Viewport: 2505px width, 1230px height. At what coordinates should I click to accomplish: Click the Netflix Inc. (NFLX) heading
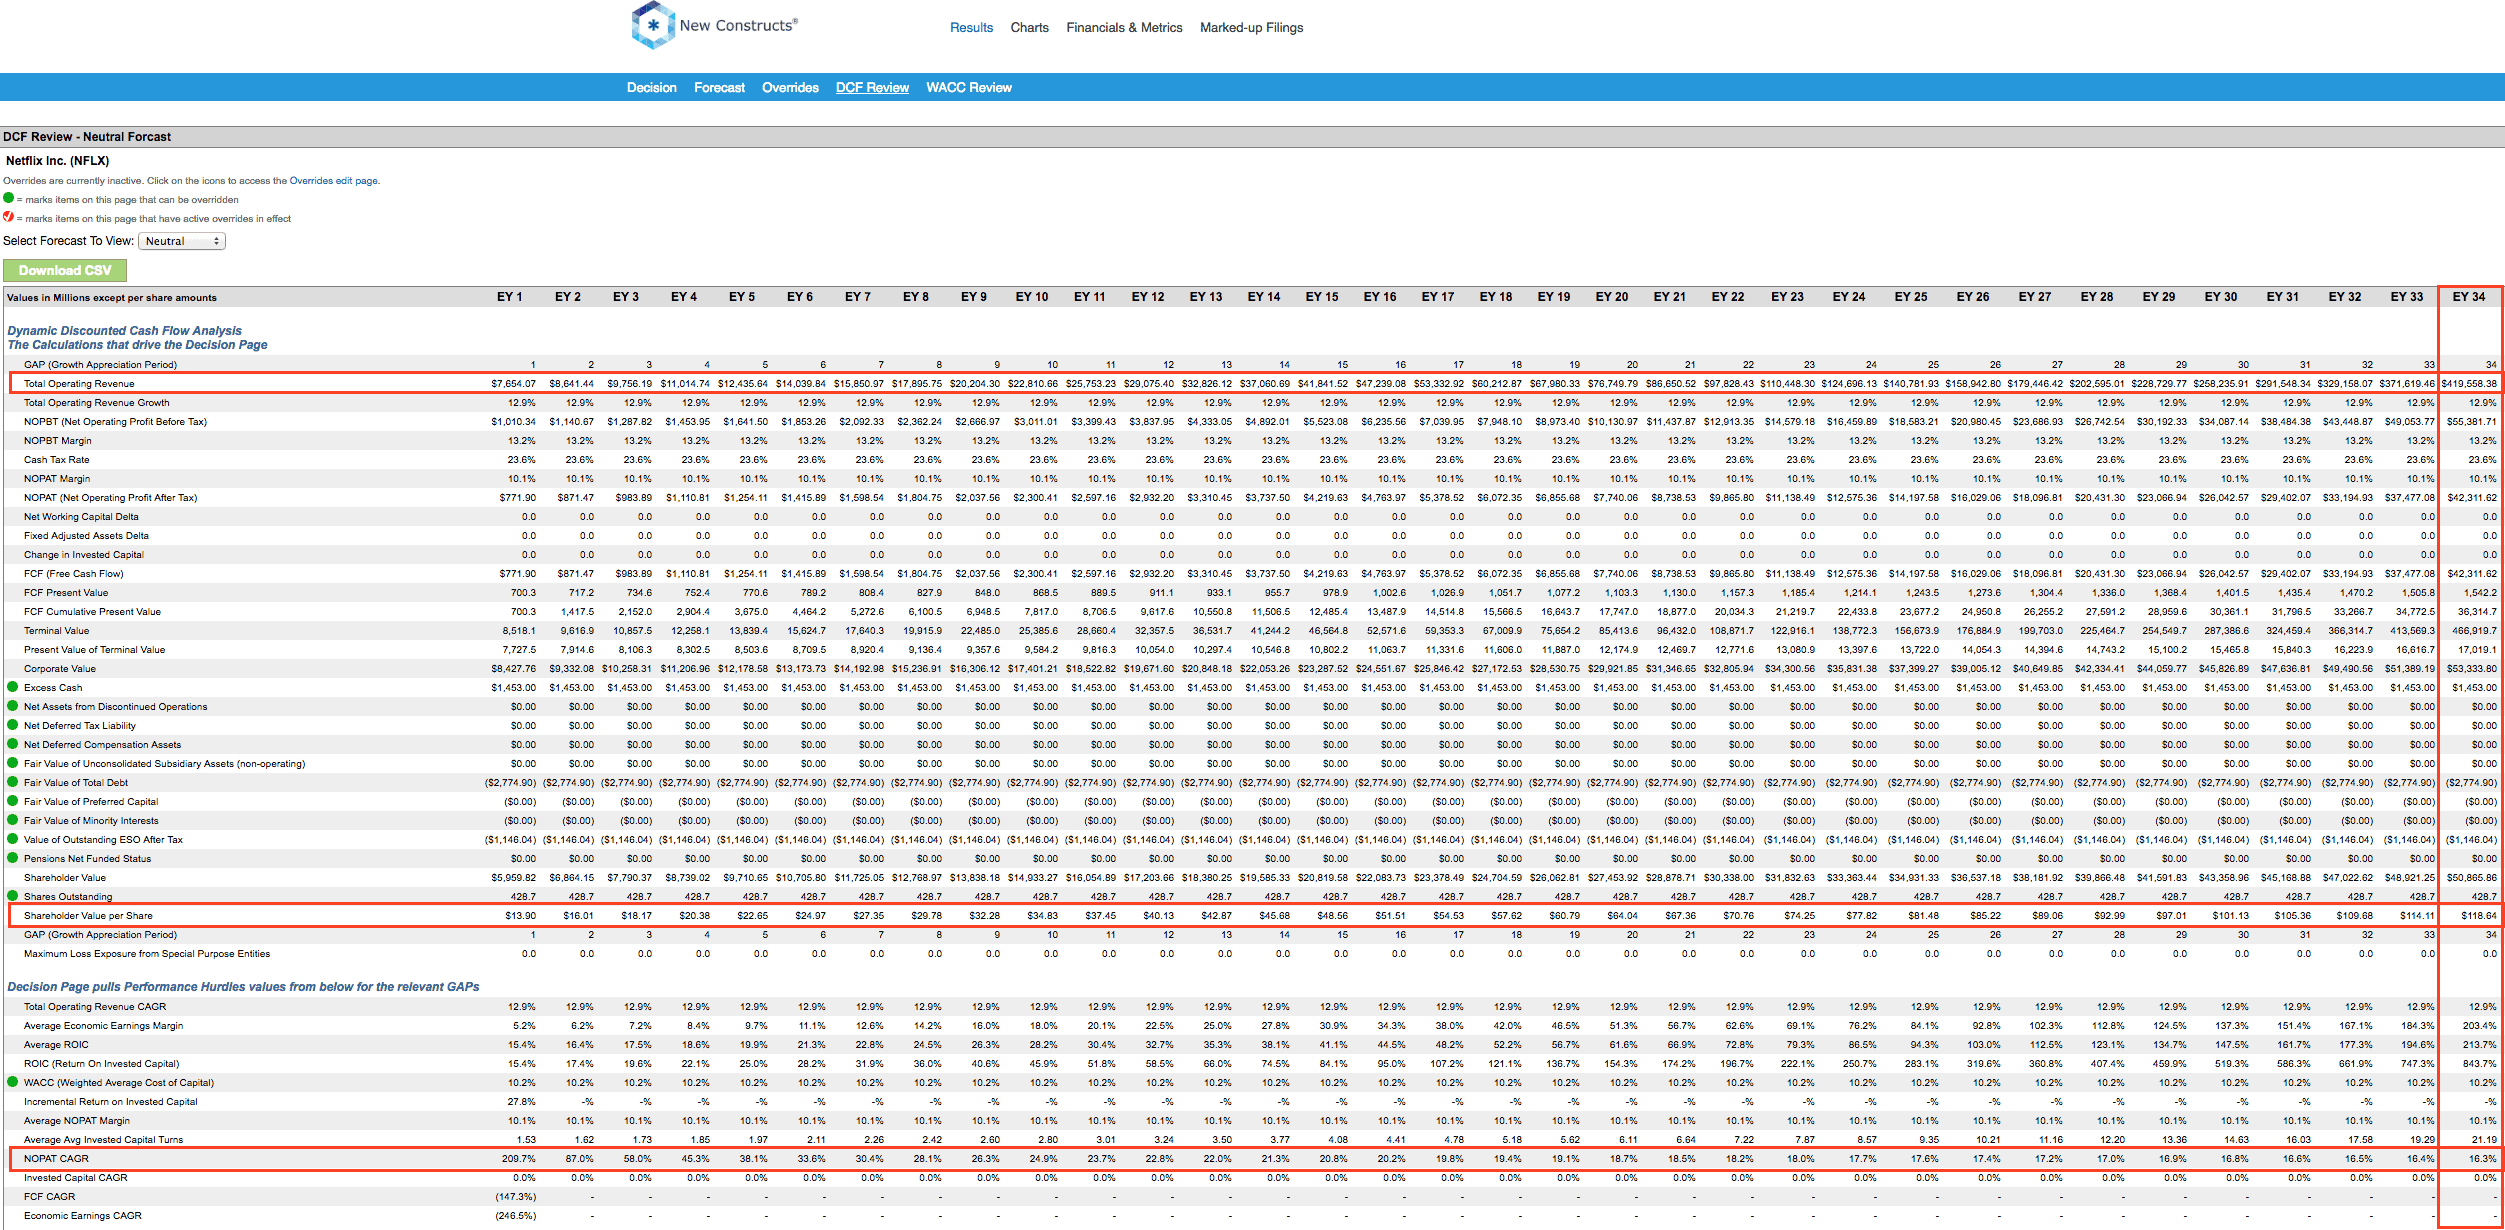pos(58,160)
